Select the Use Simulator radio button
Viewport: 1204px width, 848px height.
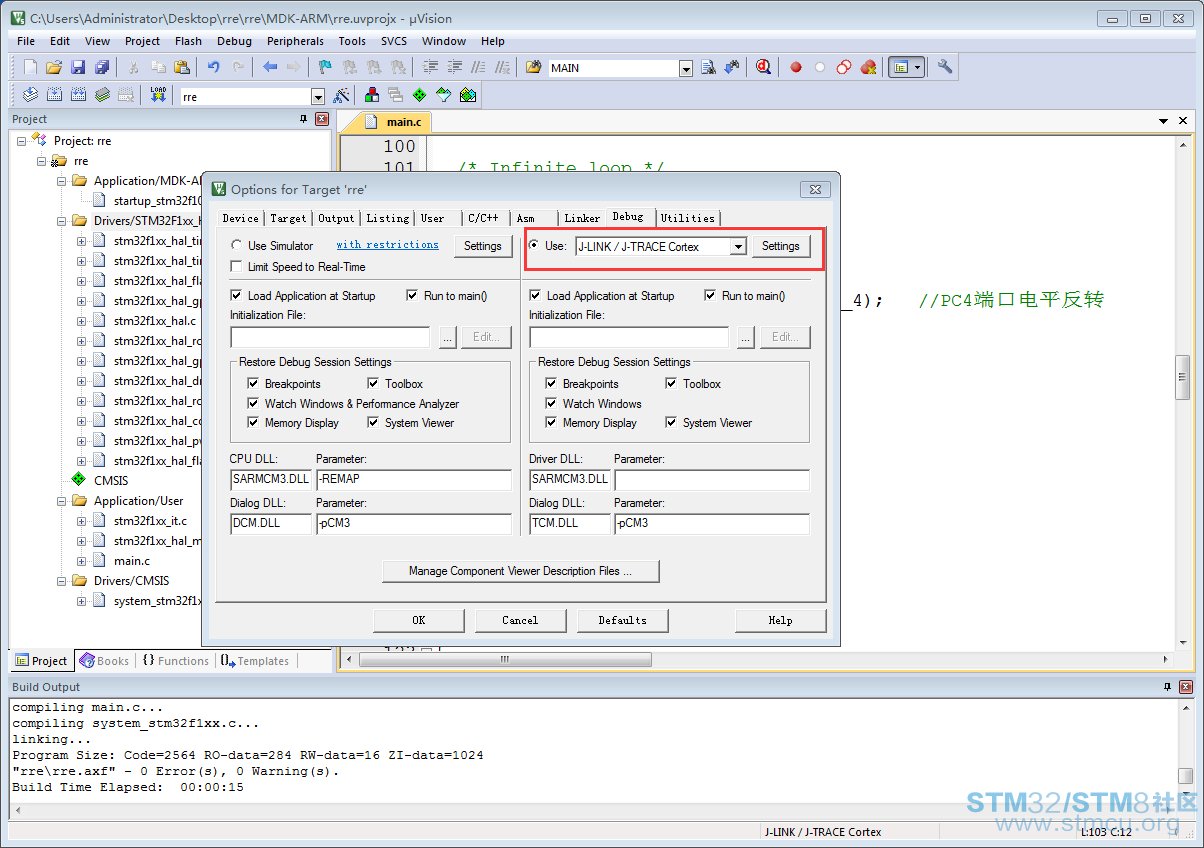point(236,245)
